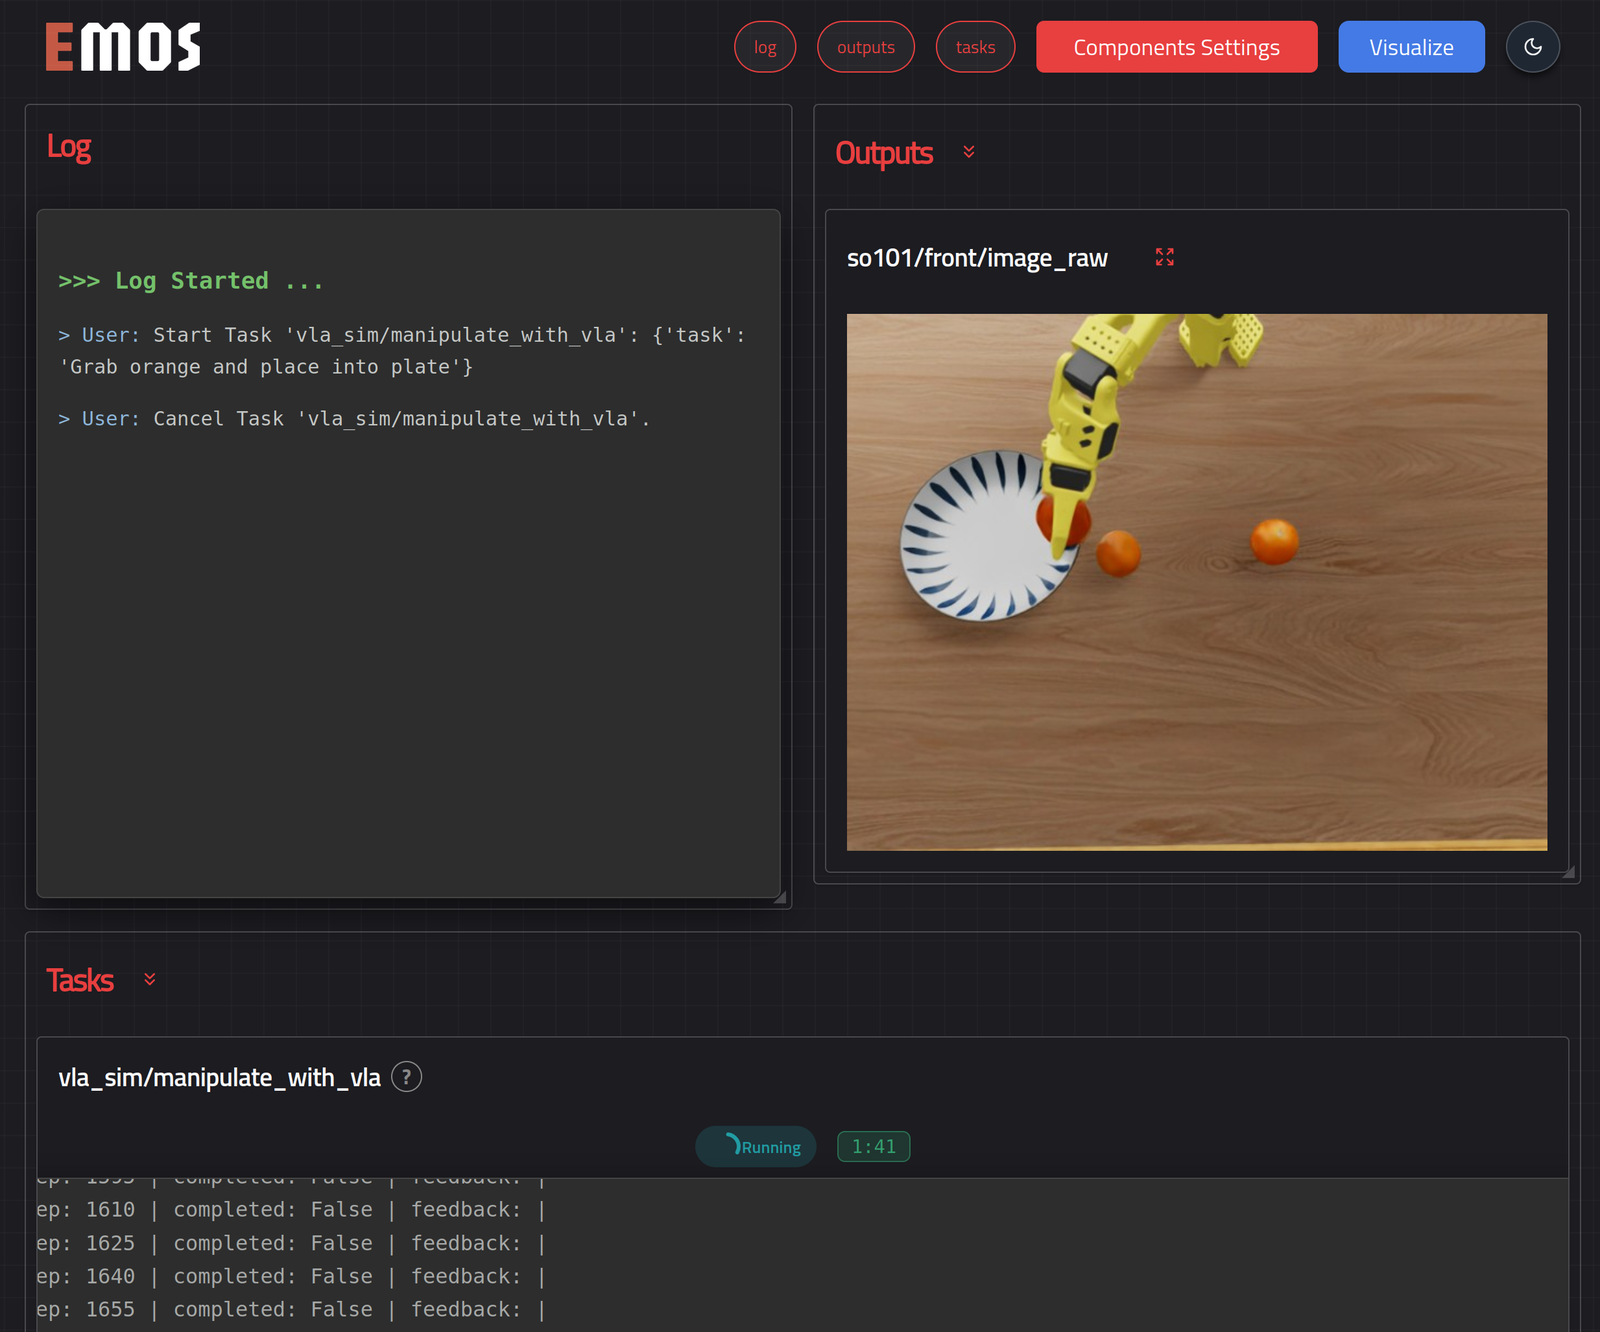The height and width of the screenshot is (1332, 1600).
Task: Open help for vla_sim/manipulate_with_vla task
Action: 406,1077
